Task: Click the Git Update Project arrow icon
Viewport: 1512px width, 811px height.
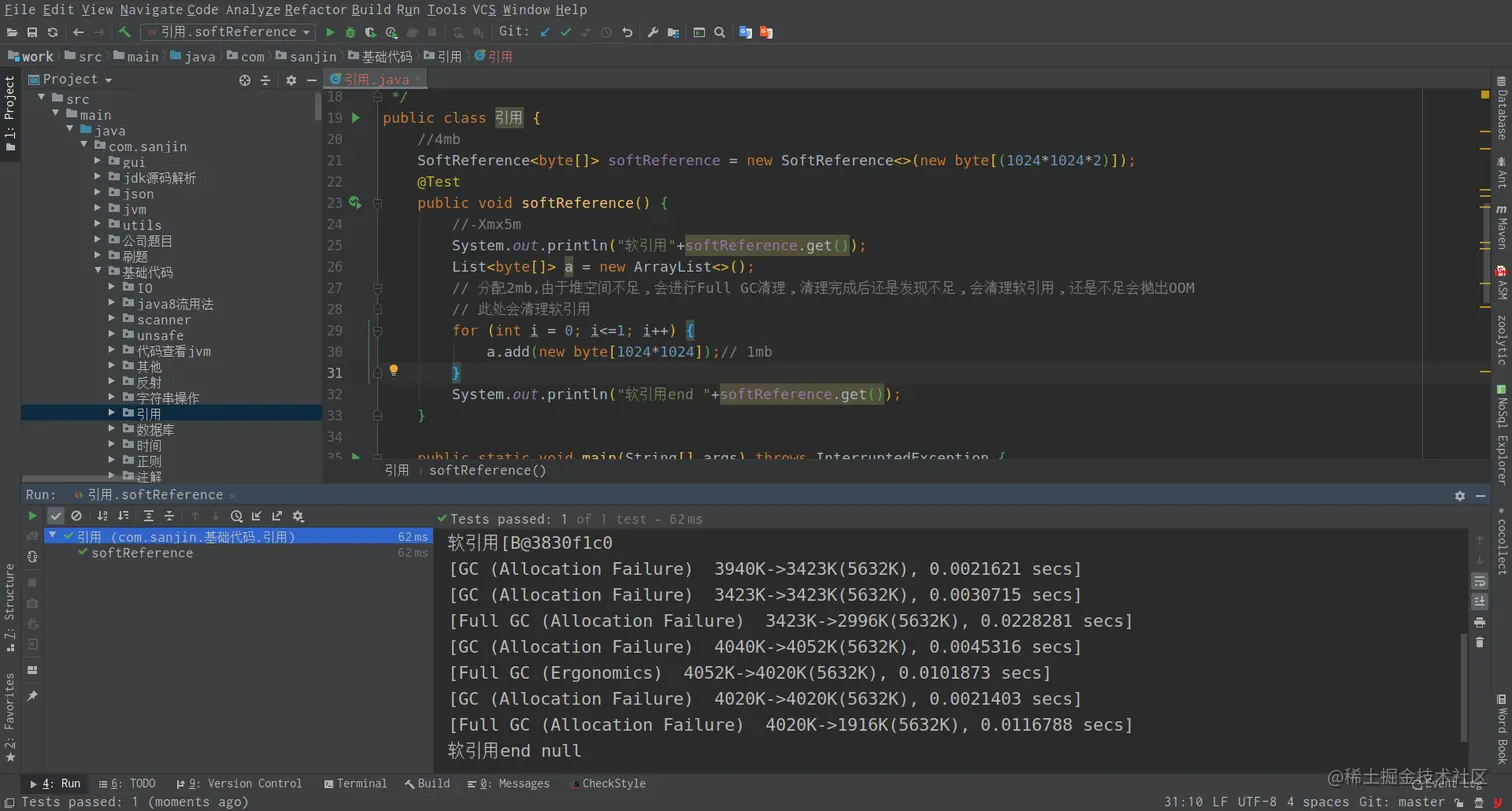Action: [x=545, y=32]
